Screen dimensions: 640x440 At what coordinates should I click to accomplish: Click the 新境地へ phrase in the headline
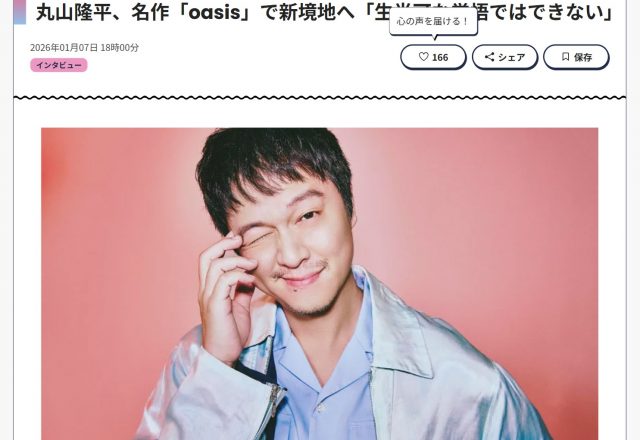click(x=319, y=13)
